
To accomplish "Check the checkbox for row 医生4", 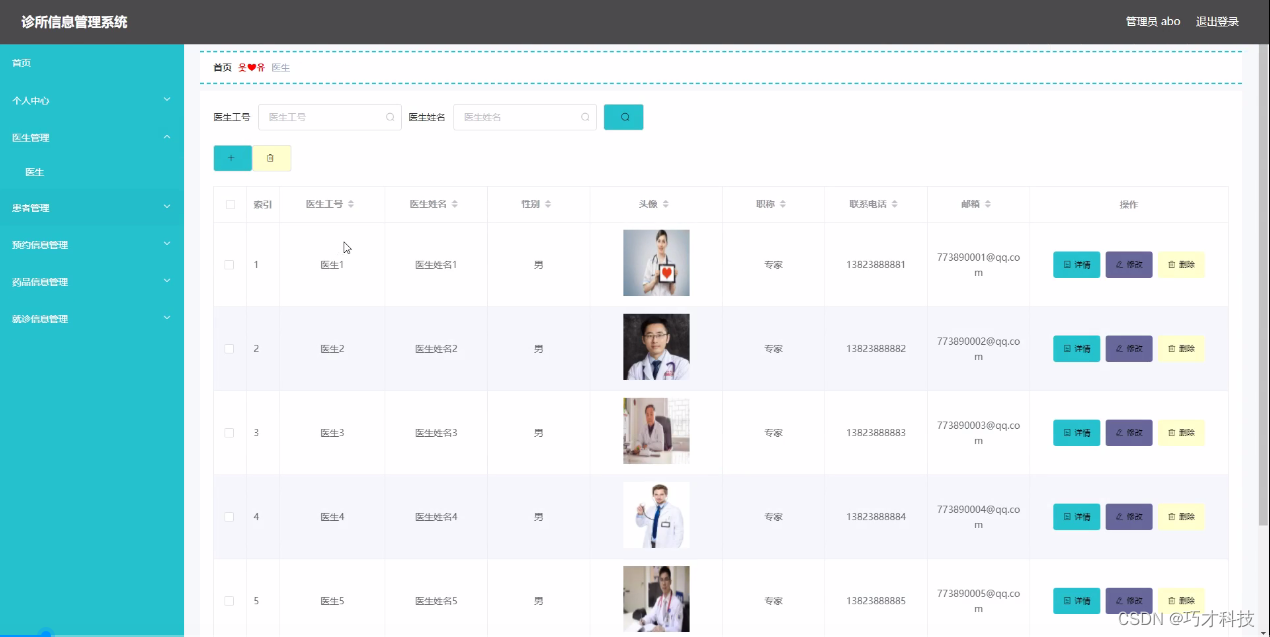I will 229,517.
